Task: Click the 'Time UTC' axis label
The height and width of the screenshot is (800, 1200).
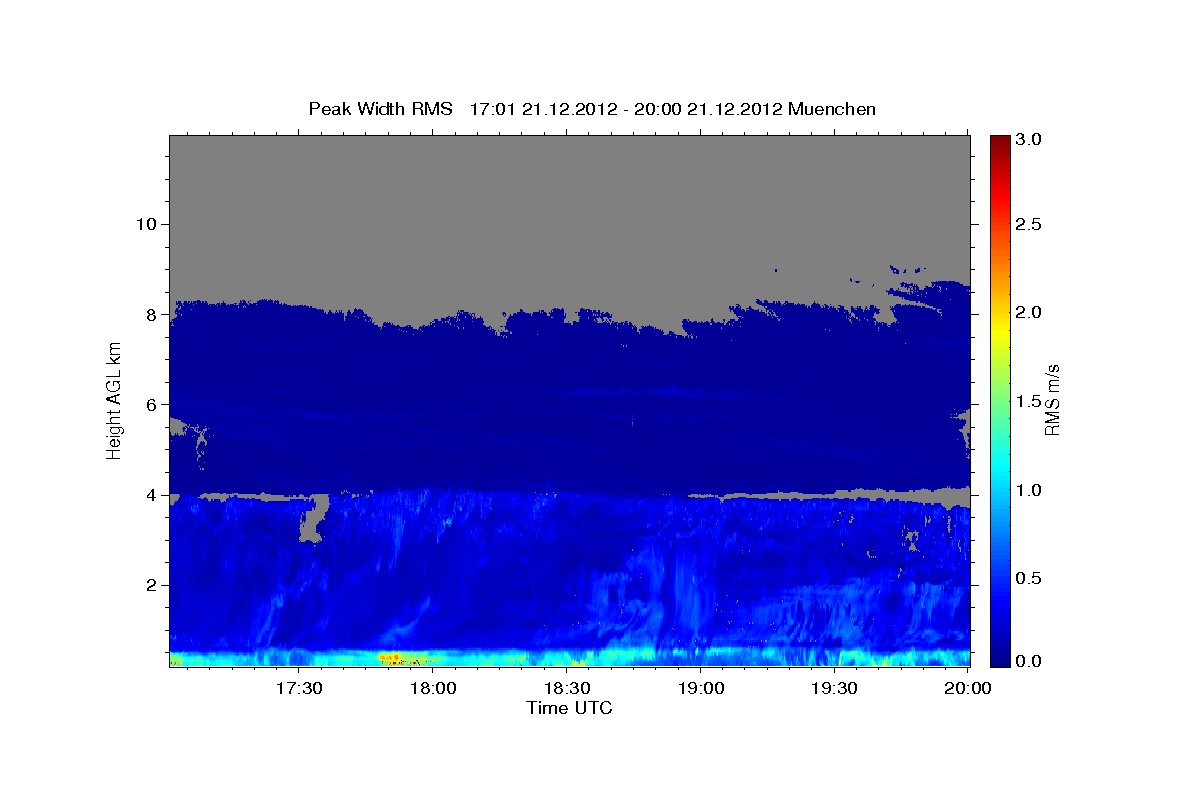Action: [569, 708]
